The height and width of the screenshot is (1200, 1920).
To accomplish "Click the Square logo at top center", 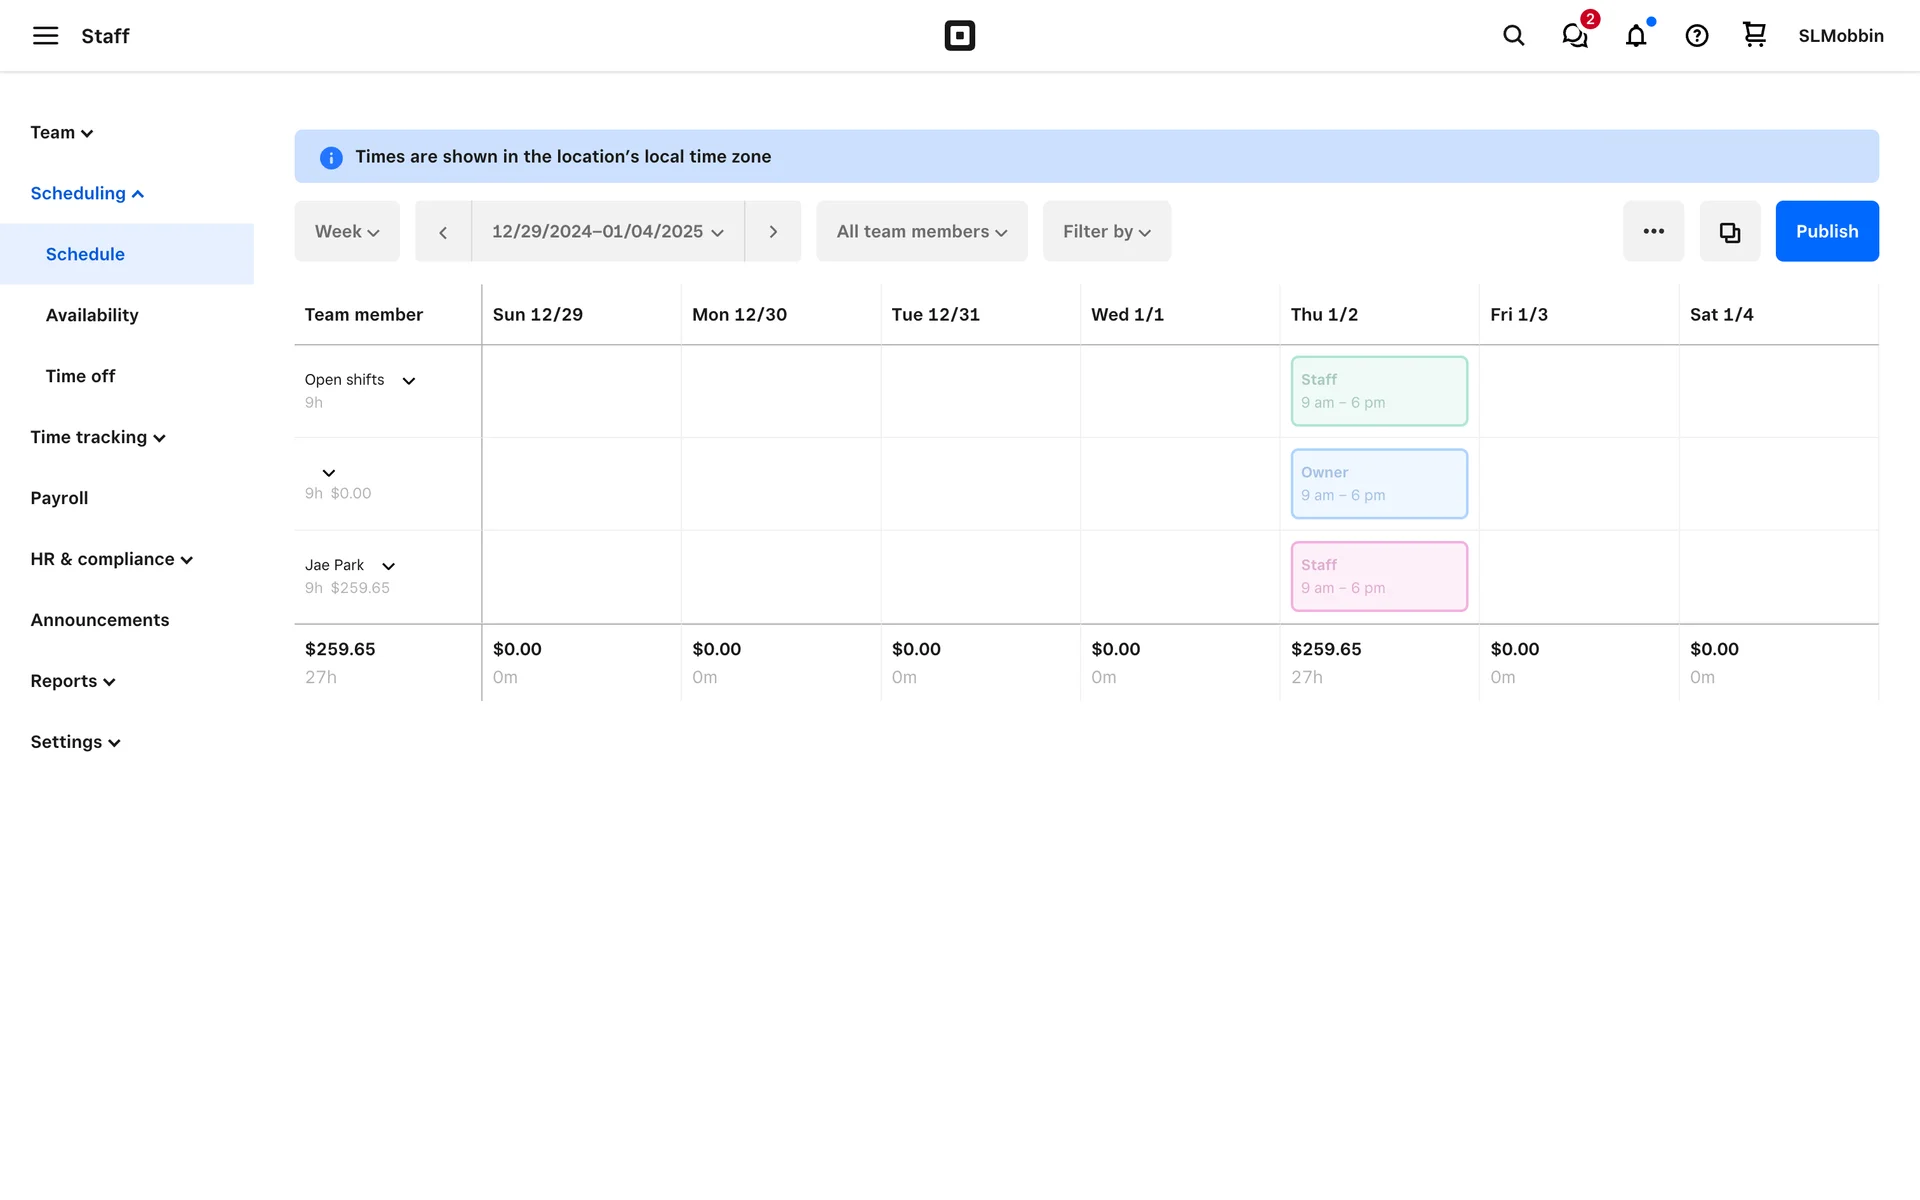I will 959,36.
